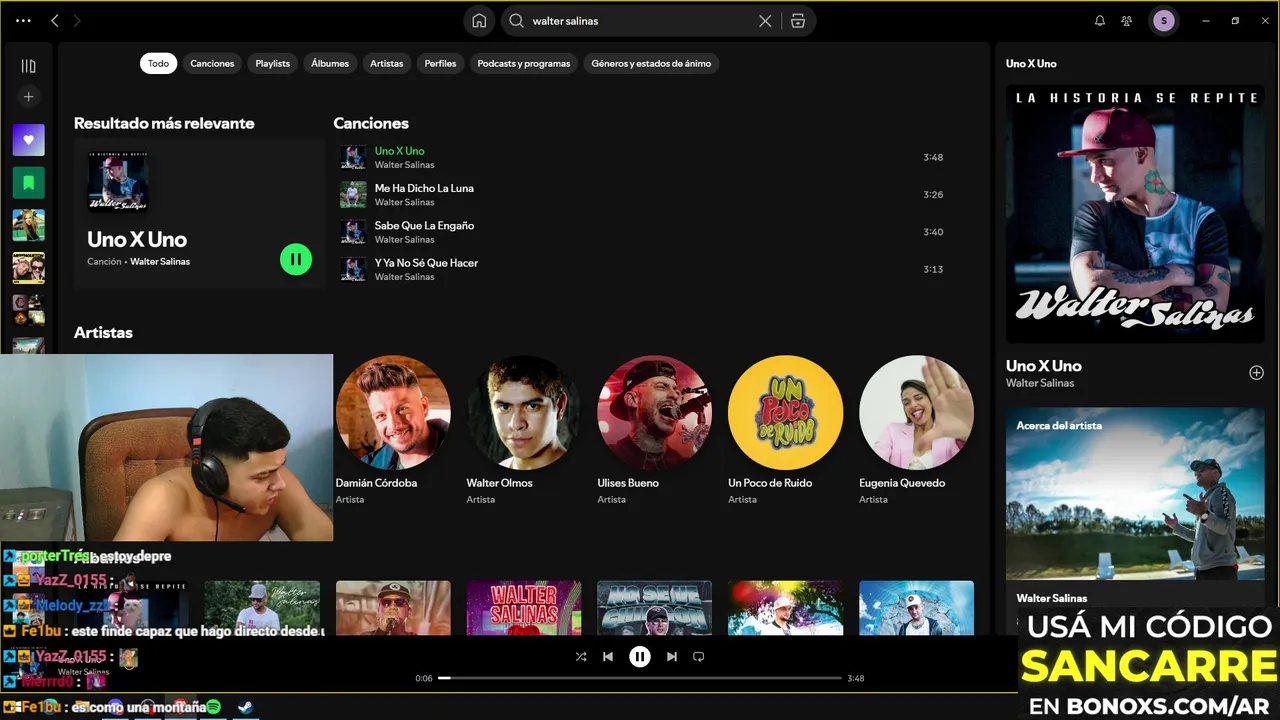Open the Home page icon
Image resolution: width=1280 pixels, height=720 pixels.
point(479,20)
